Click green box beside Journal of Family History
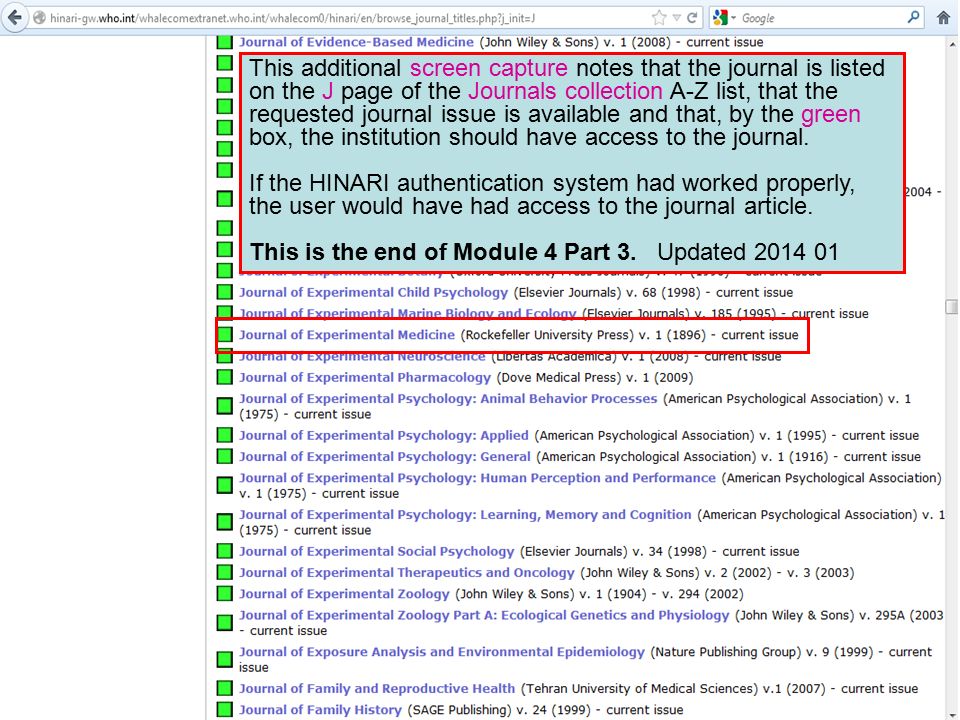This screenshot has width=960, height=720. tap(225, 710)
